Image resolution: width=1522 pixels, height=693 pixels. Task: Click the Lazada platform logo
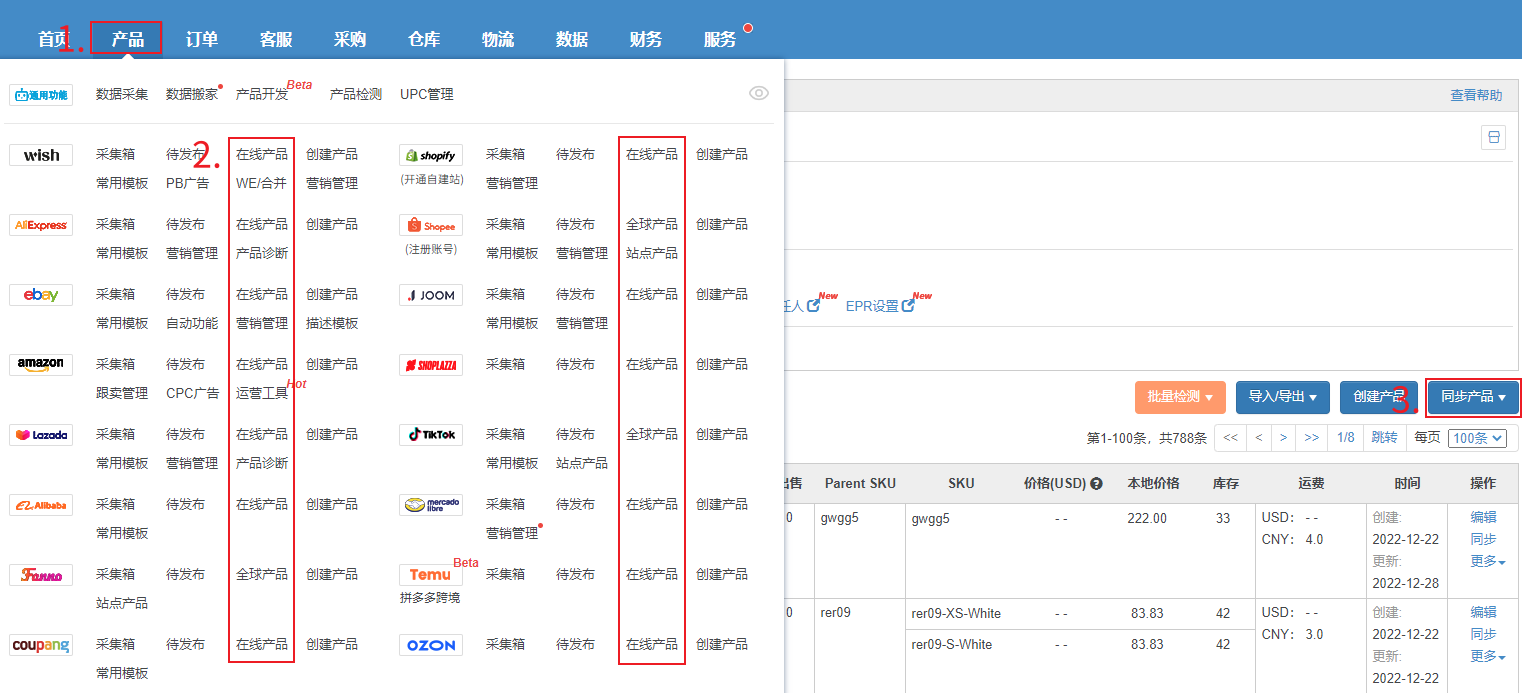41,435
